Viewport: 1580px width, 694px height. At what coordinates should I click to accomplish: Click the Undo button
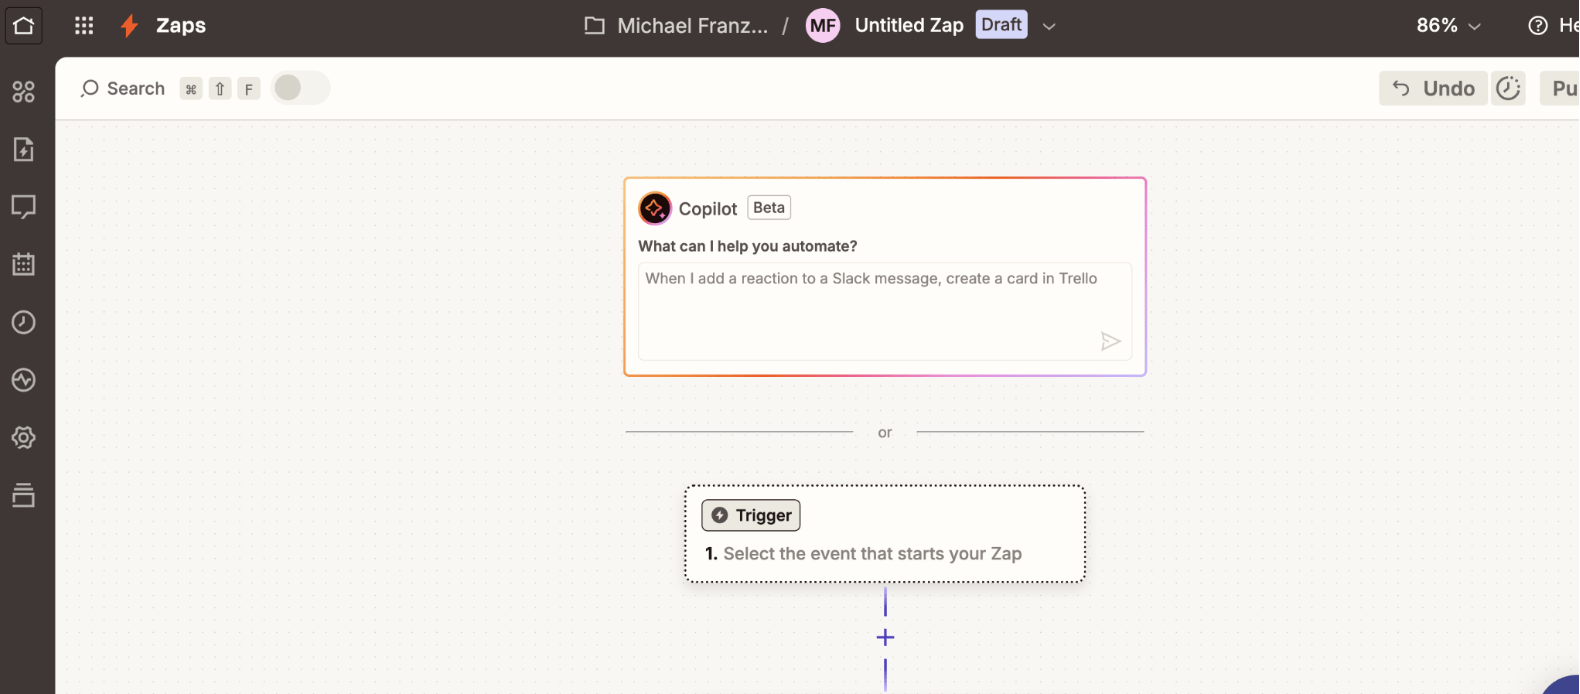pos(1433,88)
